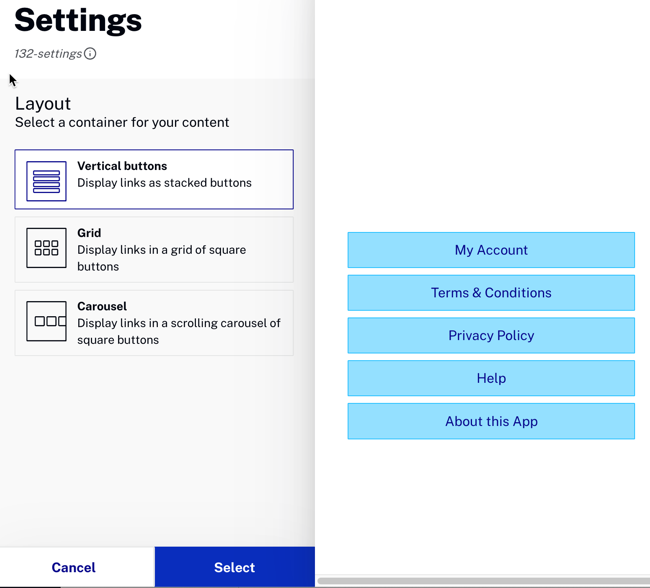
Task: Open About this App in the preview
Action: coord(491,421)
